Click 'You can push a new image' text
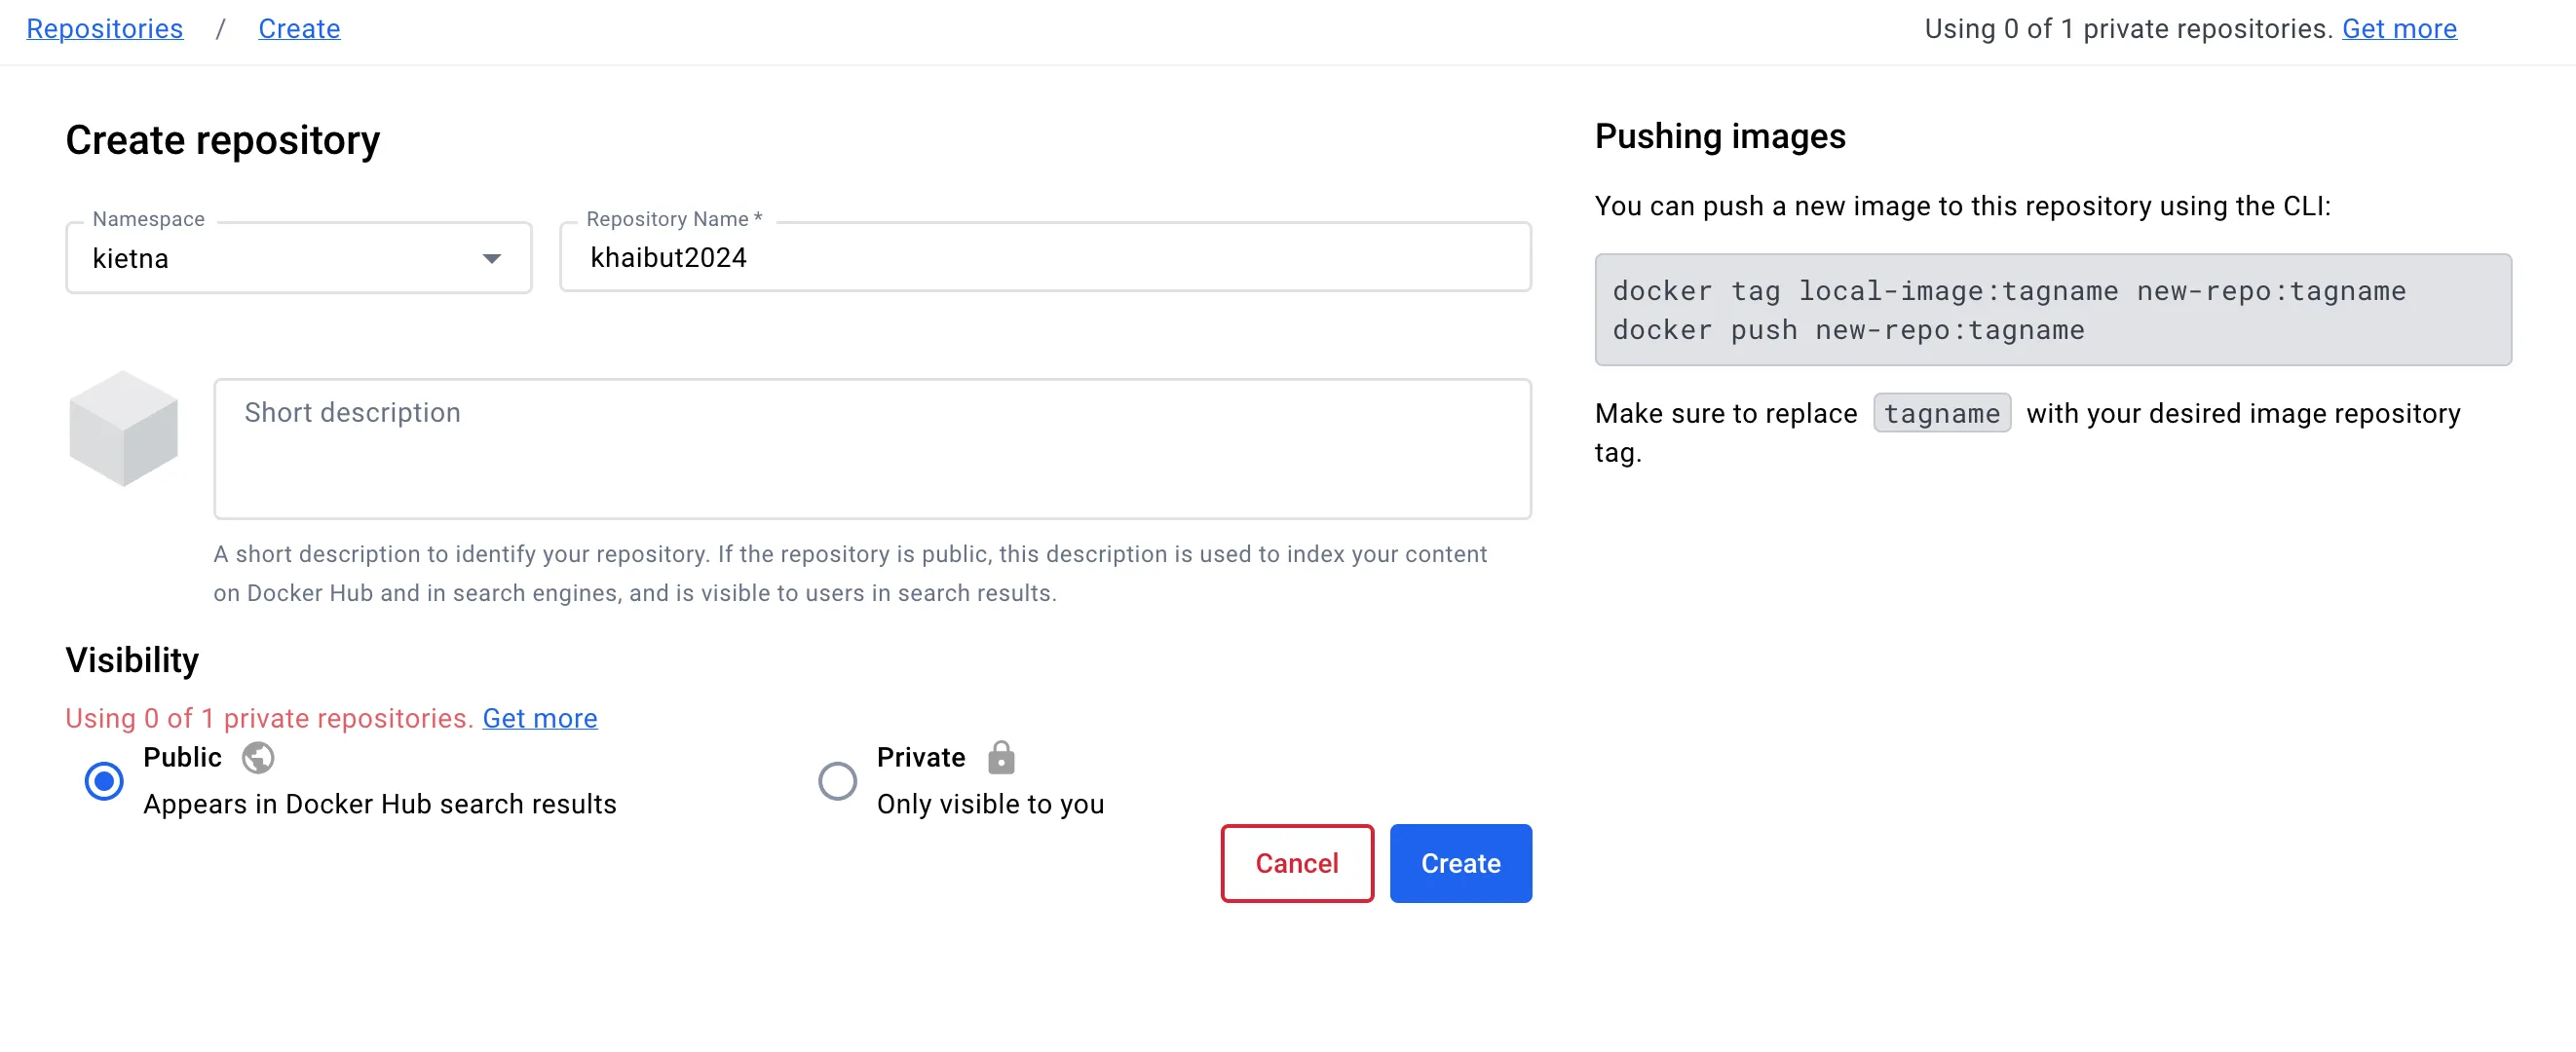This screenshot has height=1052, width=2576. pos(1963,206)
